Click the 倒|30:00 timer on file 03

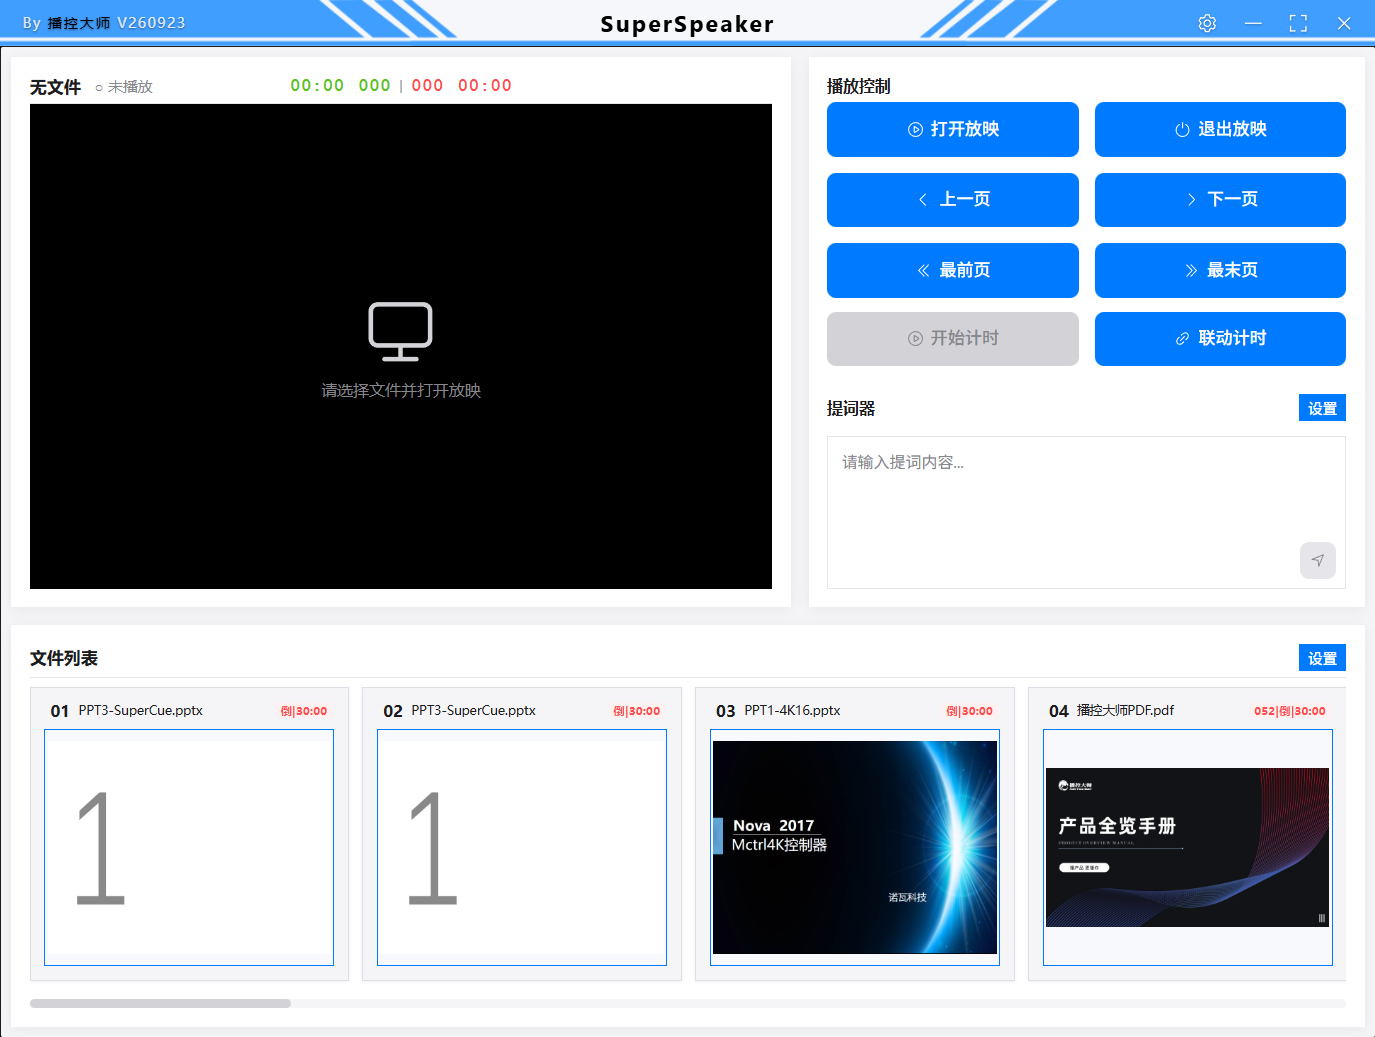point(969,711)
